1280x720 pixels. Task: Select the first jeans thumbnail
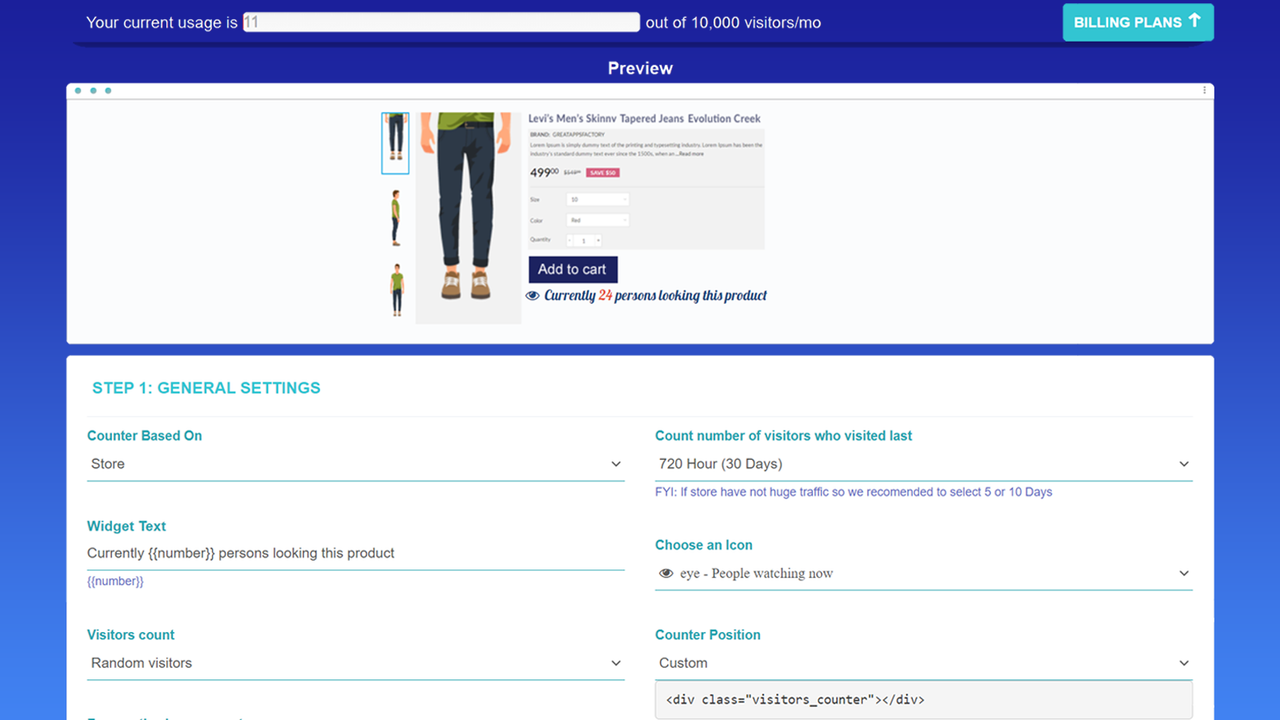pyautogui.click(x=395, y=143)
